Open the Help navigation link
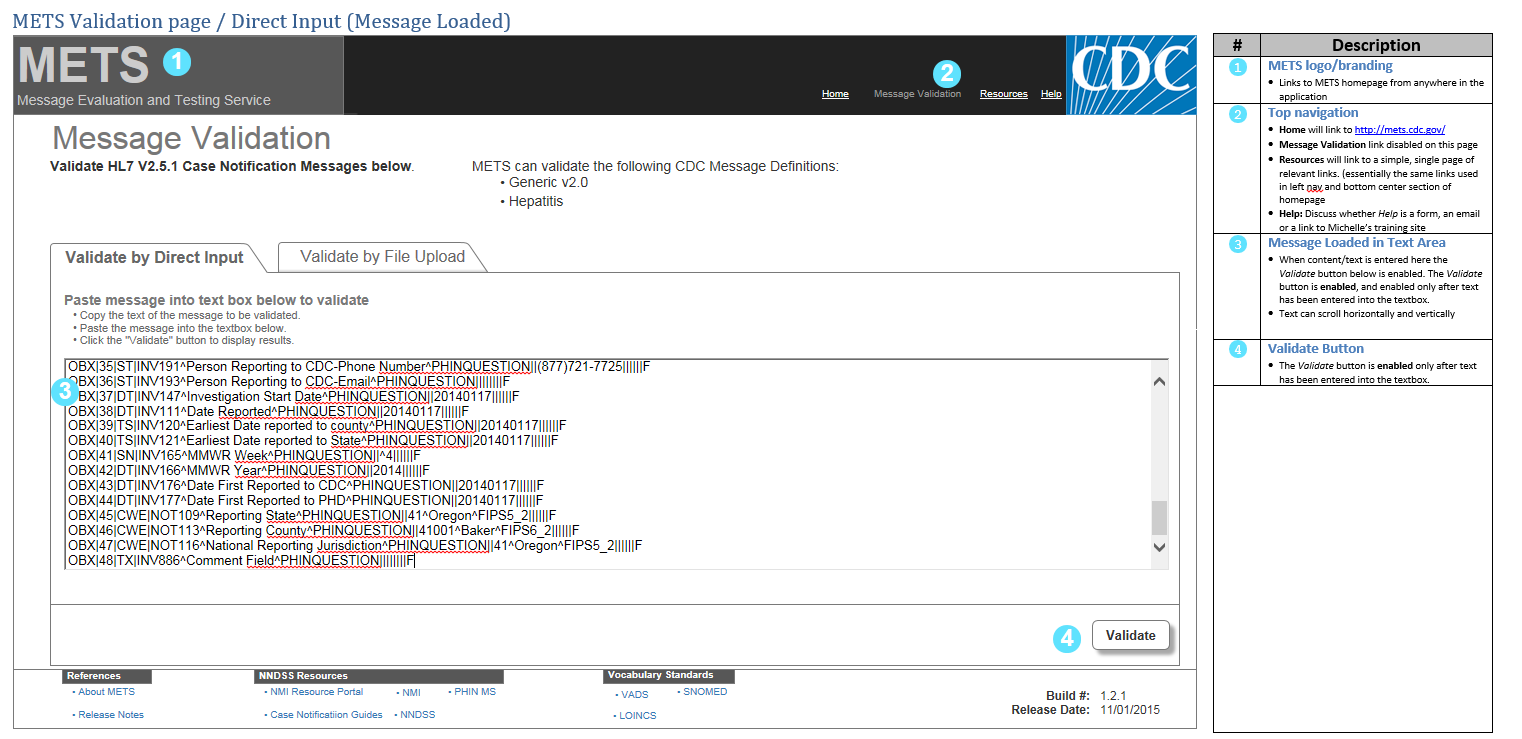The image size is (1522, 739). pos(1051,94)
